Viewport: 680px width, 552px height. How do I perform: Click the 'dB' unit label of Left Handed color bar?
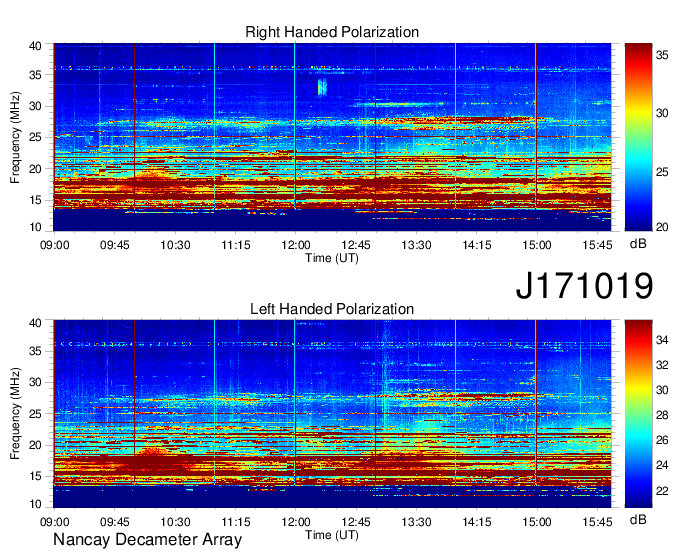pyautogui.click(x=638, y=519)
